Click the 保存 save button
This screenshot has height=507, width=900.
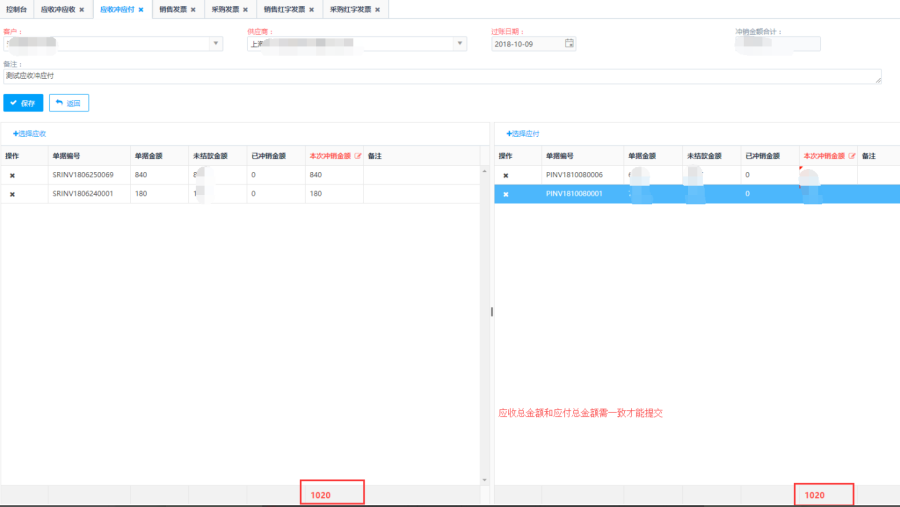23,102
